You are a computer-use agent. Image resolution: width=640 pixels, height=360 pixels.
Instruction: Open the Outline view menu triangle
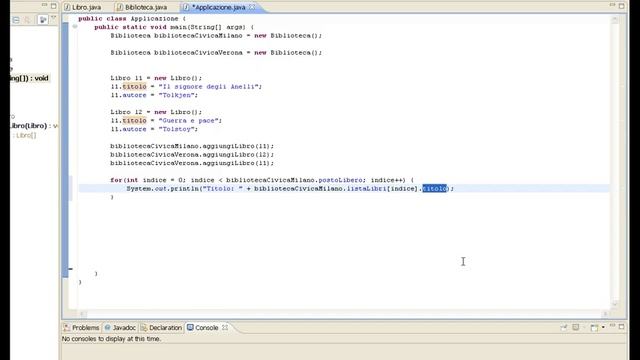click(x=53, y=19)
